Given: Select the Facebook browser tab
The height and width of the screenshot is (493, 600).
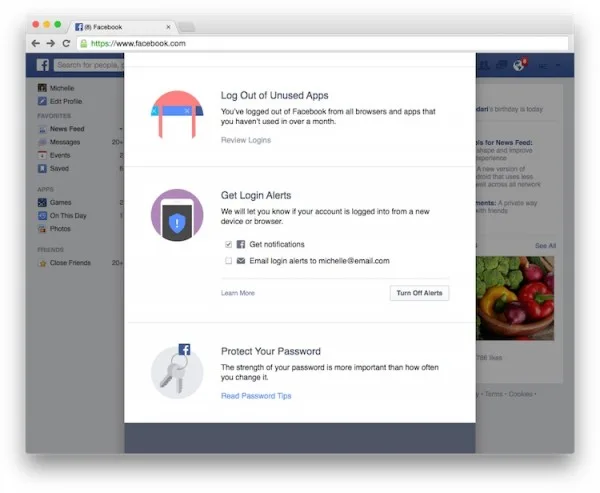Looking at the screenshot, I should click(x=122, y=27).
